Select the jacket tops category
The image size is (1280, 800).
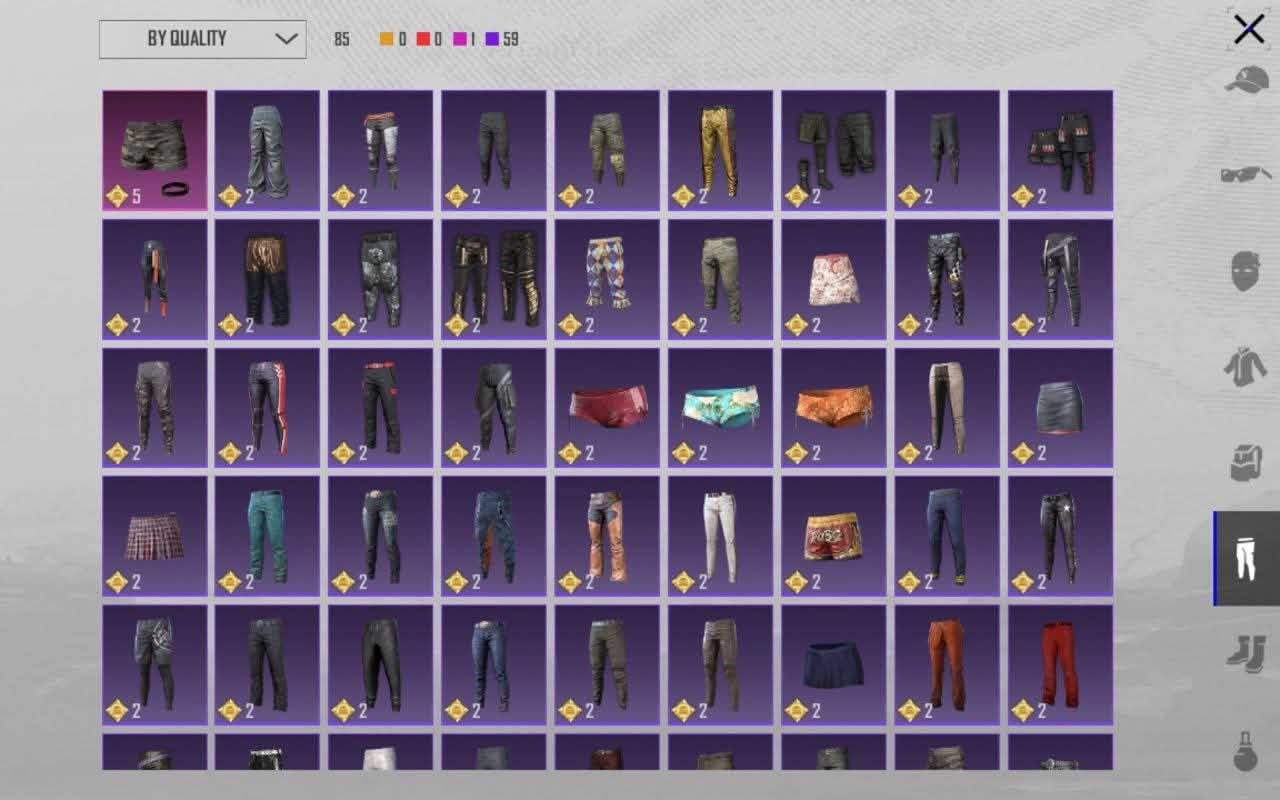[1245, 366]
